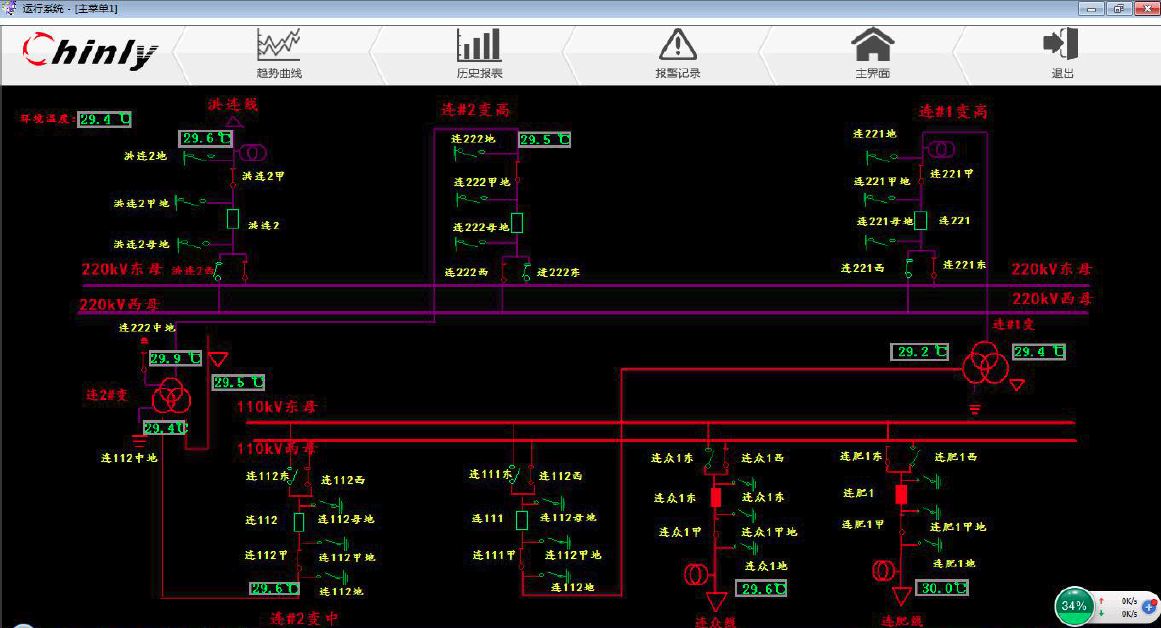Screen dimensions: 1161x628
Task: Open the 报警记录 warning triangle icon
Action: point(677,44)
